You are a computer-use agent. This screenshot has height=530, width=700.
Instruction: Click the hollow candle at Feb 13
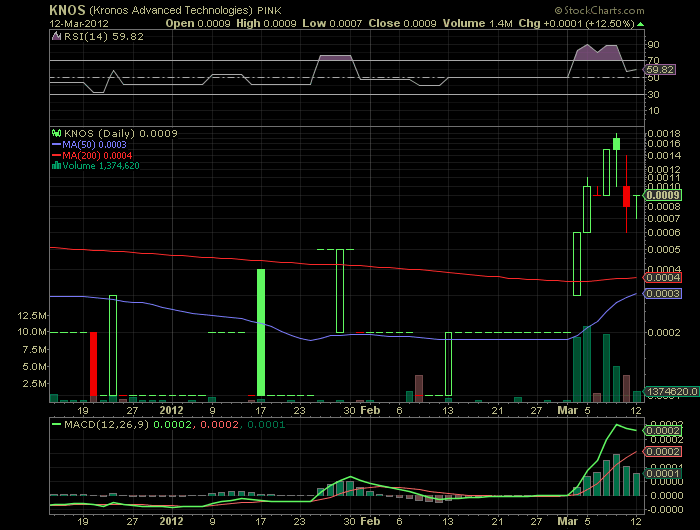click(x=448, y=363)
